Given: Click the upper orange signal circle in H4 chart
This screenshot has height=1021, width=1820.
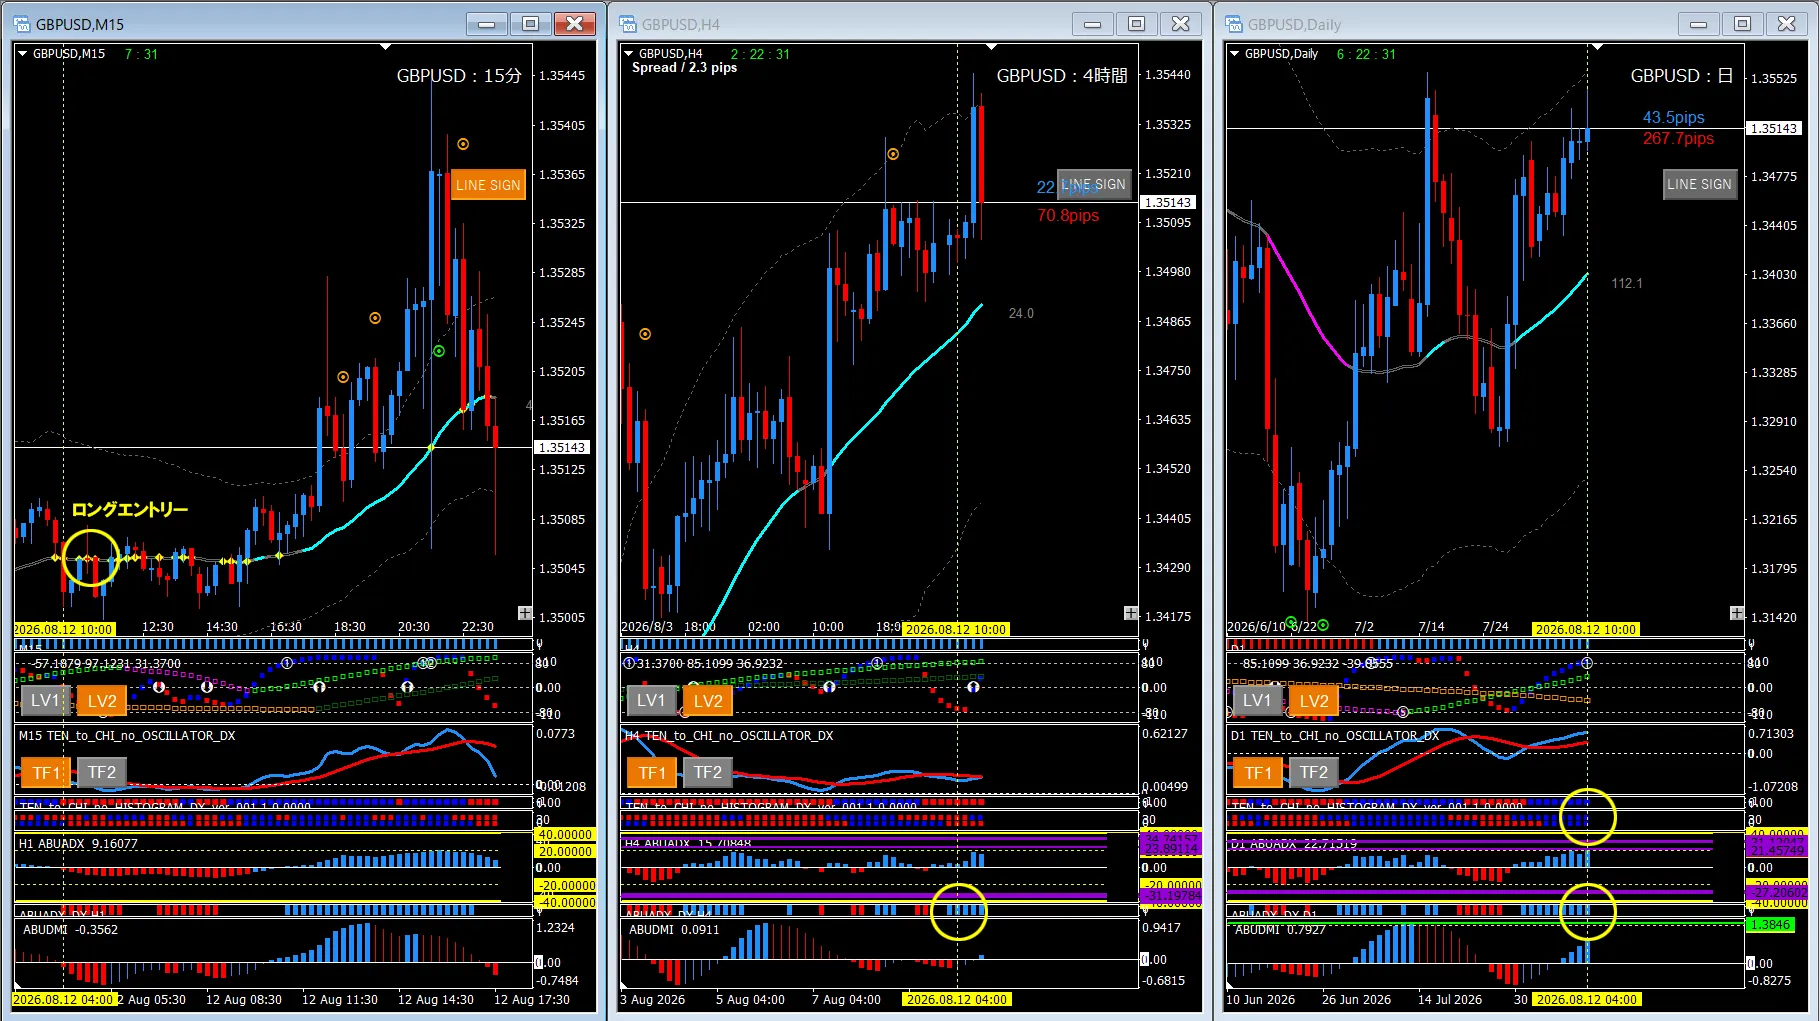Looking at the screenshot, I should [x=893, y=154].
